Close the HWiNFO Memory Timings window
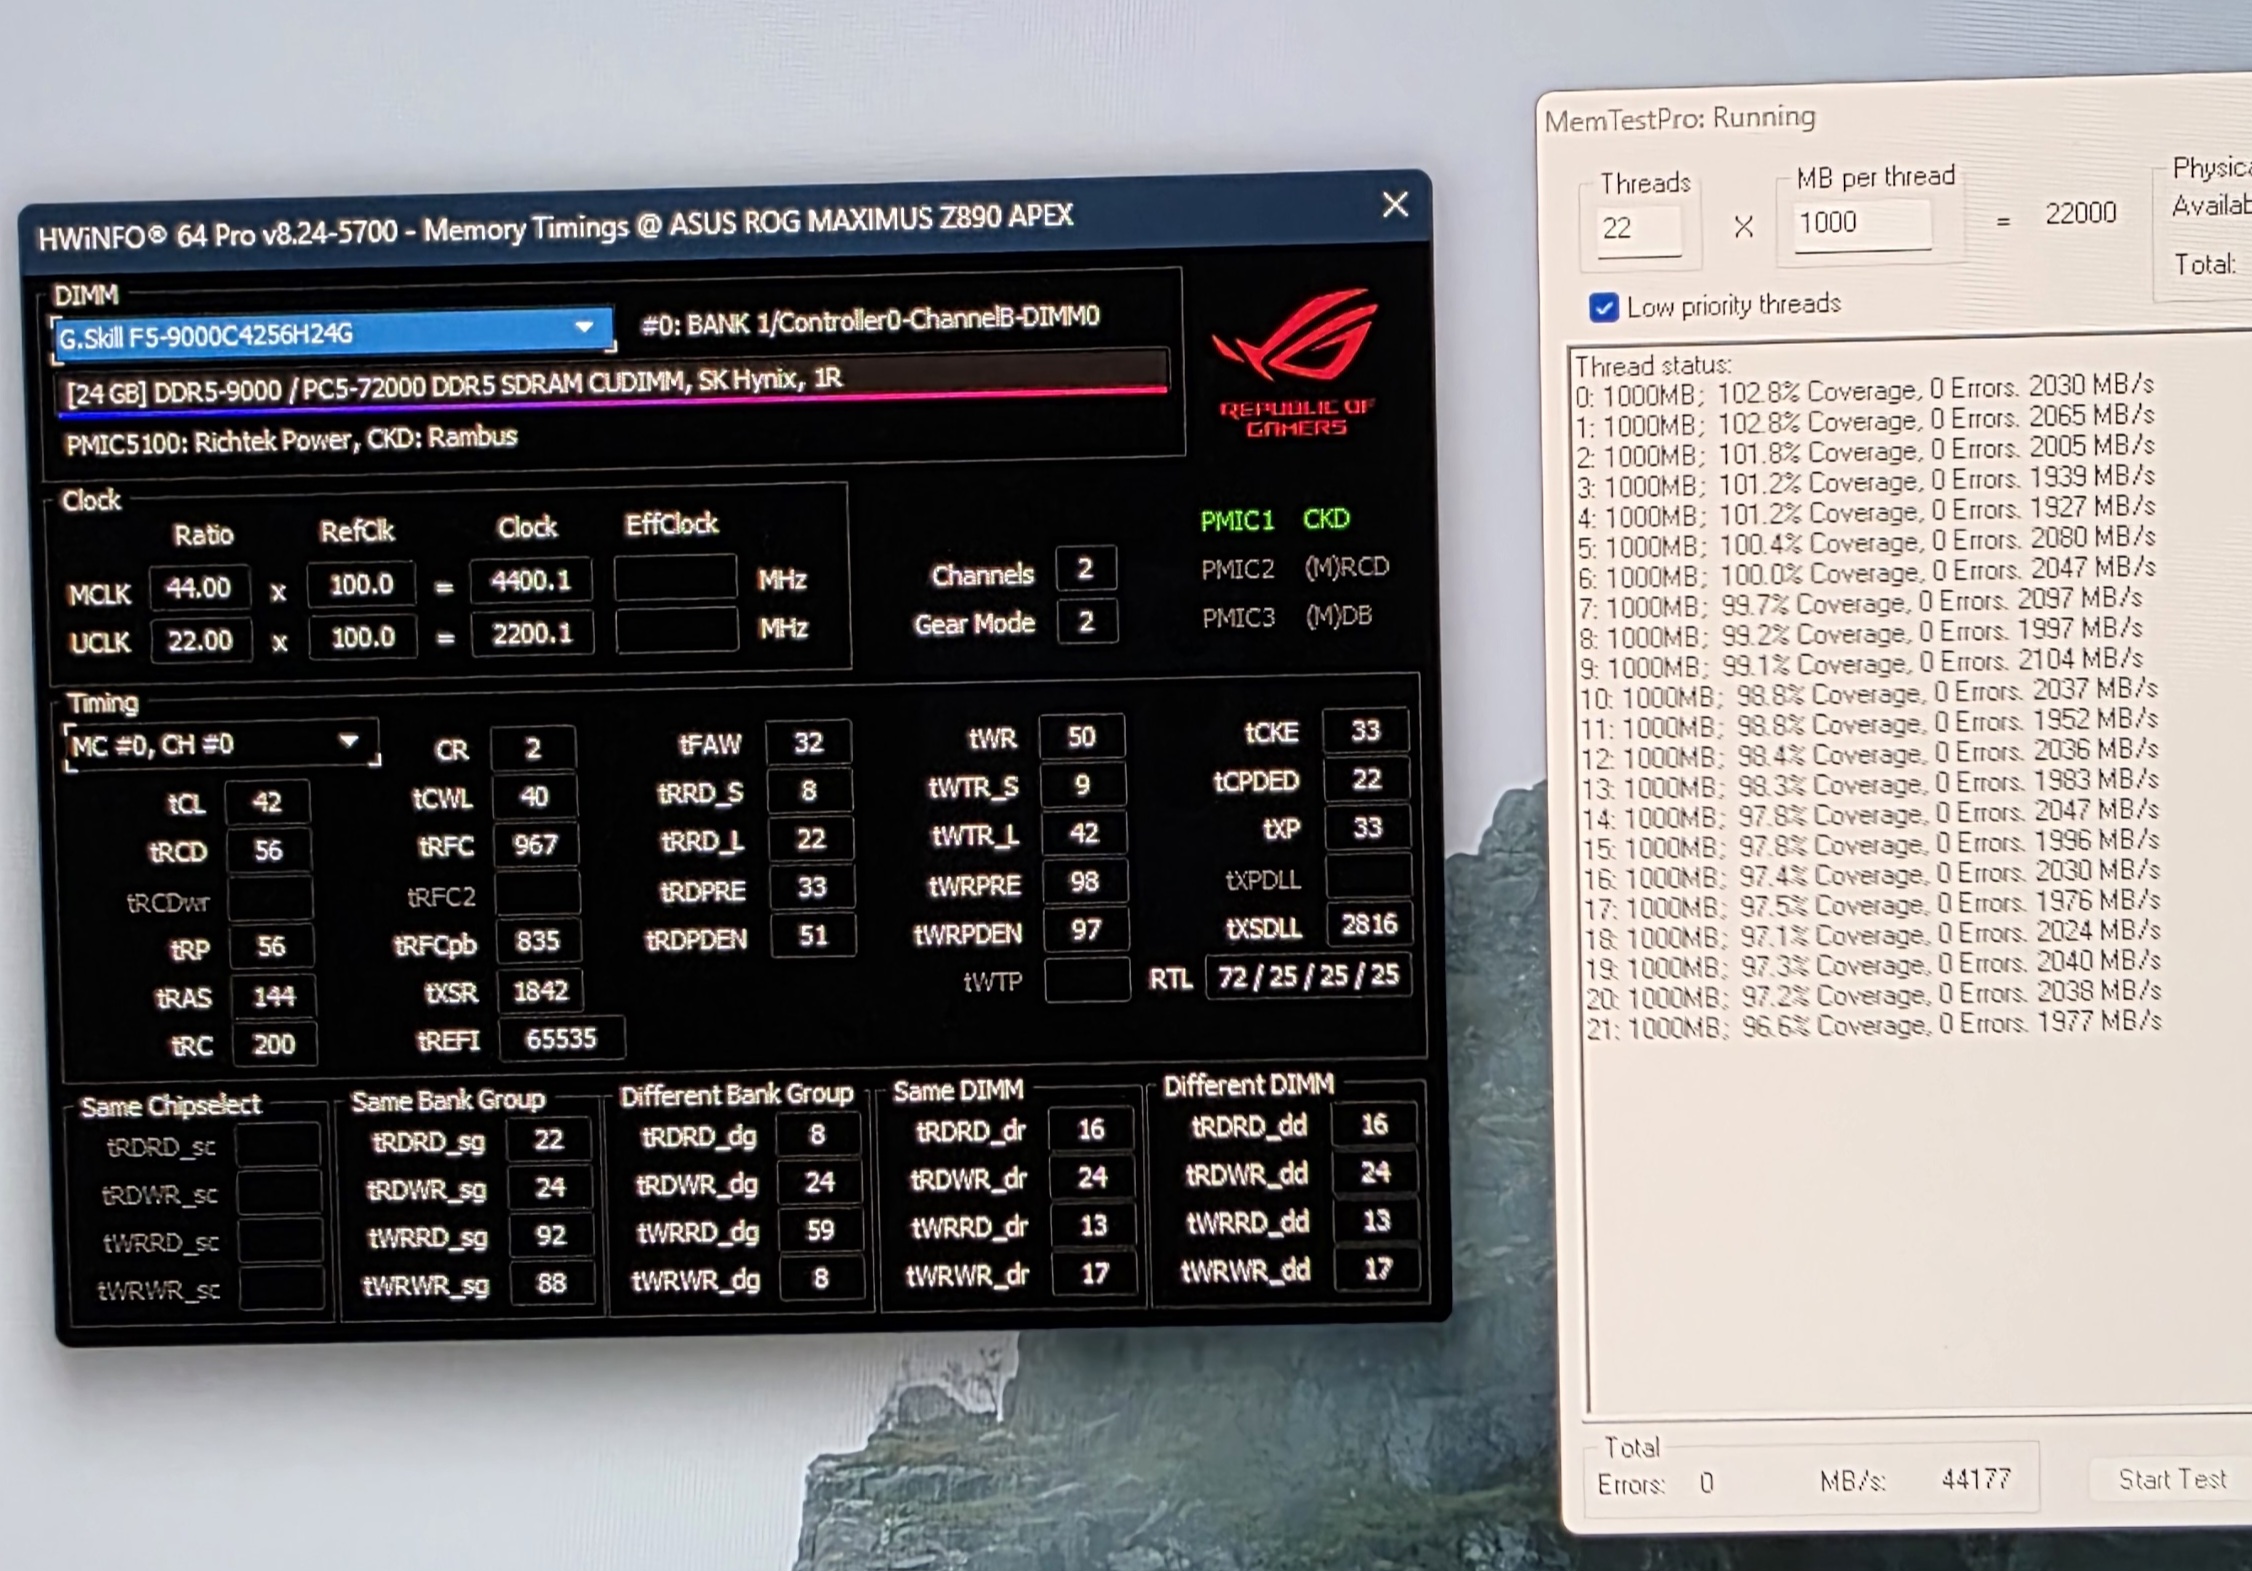 point(1395,205)
